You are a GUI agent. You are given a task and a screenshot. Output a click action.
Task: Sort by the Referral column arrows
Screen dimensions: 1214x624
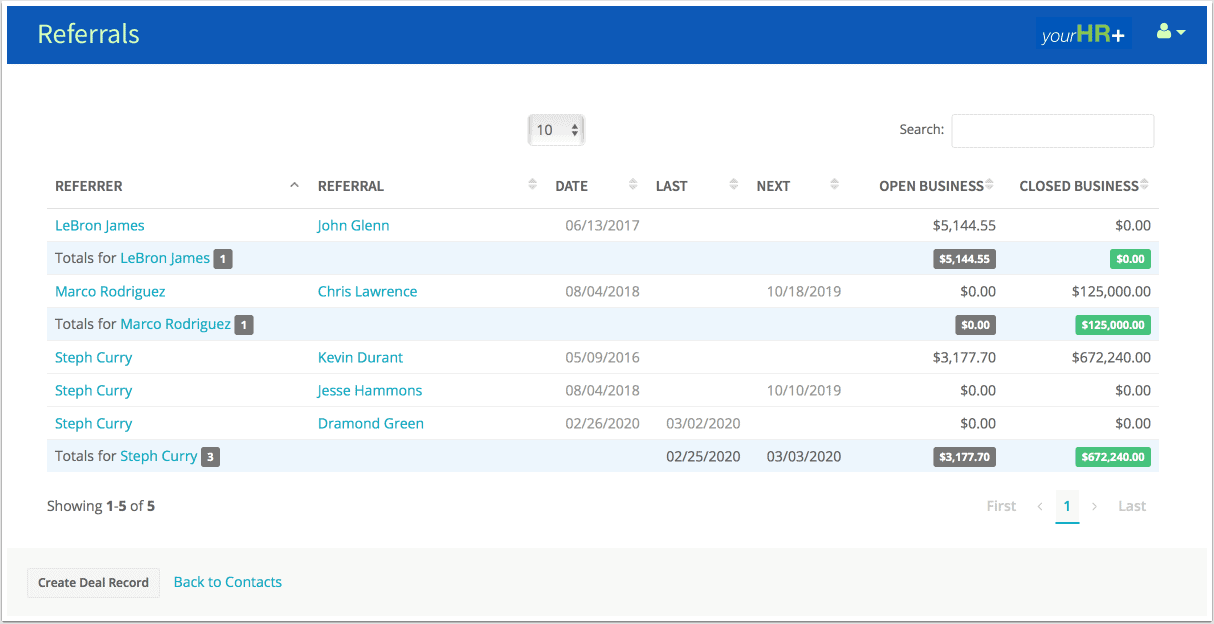click(532, 185)
